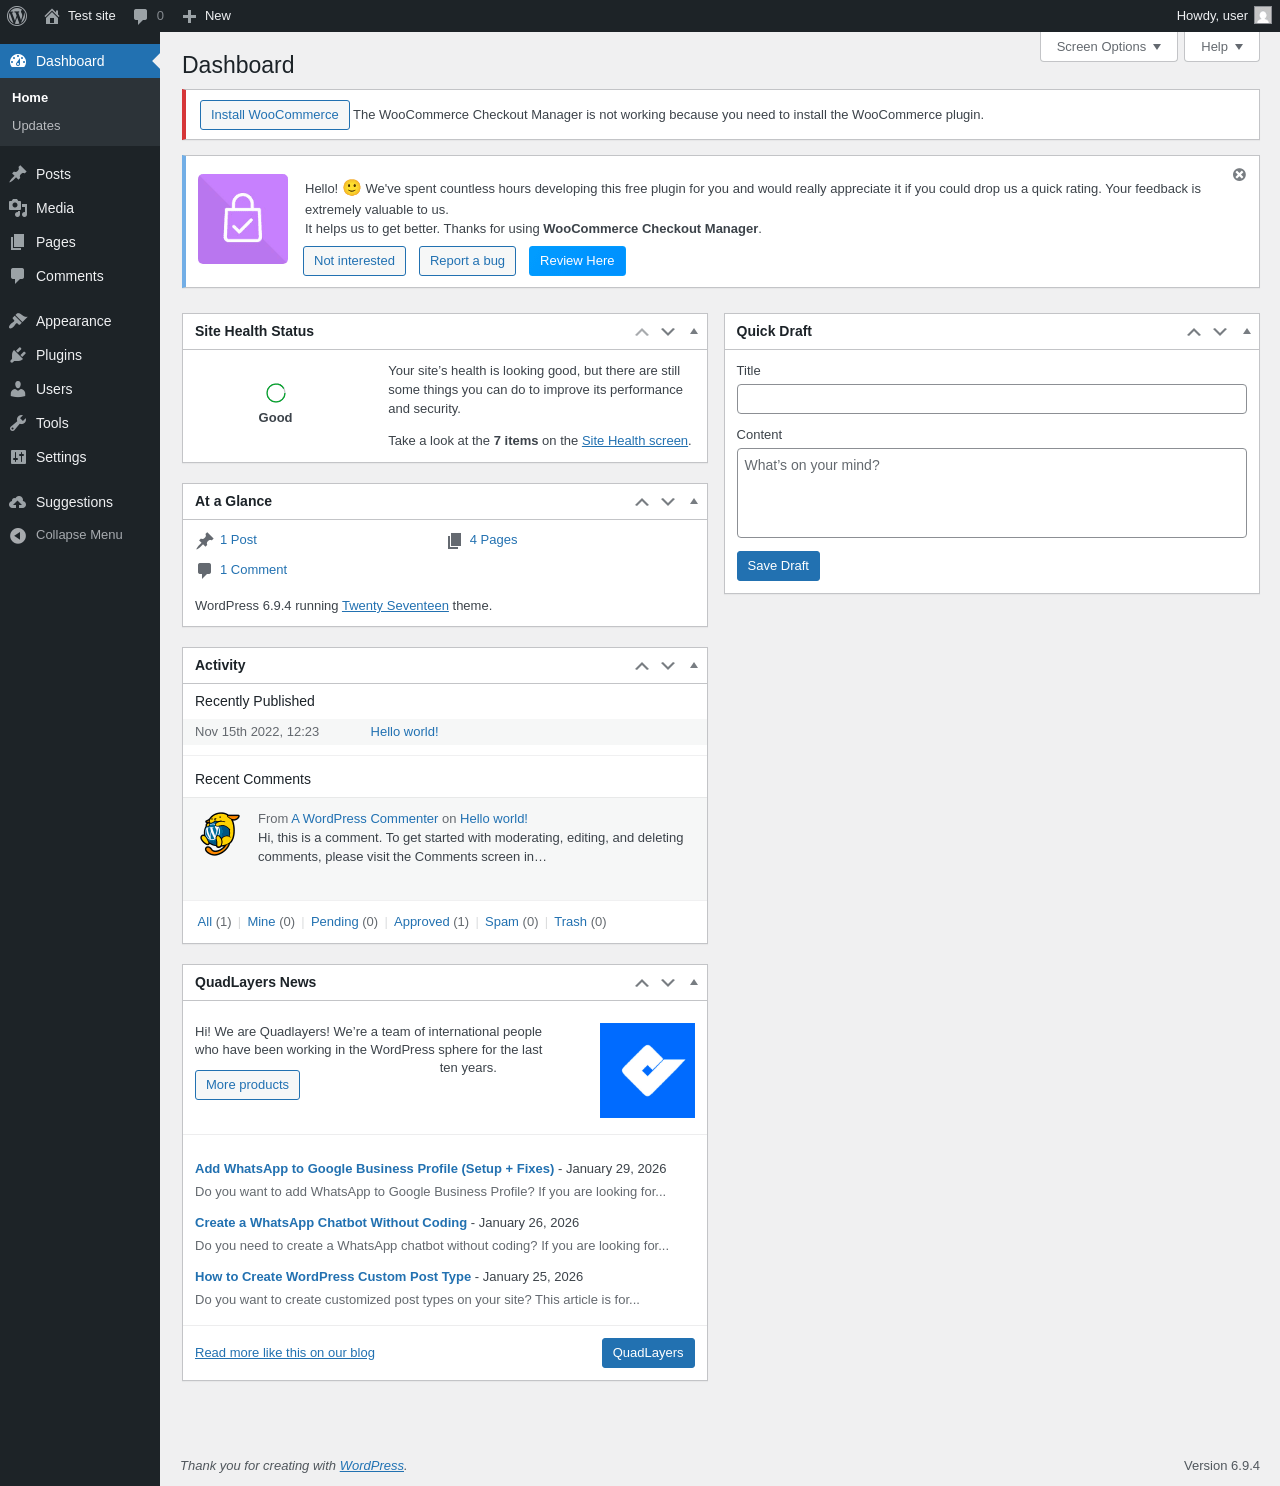Move Activity widget down
The height and width of the screenshot is (1486, 1280).
pyautogui.click(x=668, y=666)
